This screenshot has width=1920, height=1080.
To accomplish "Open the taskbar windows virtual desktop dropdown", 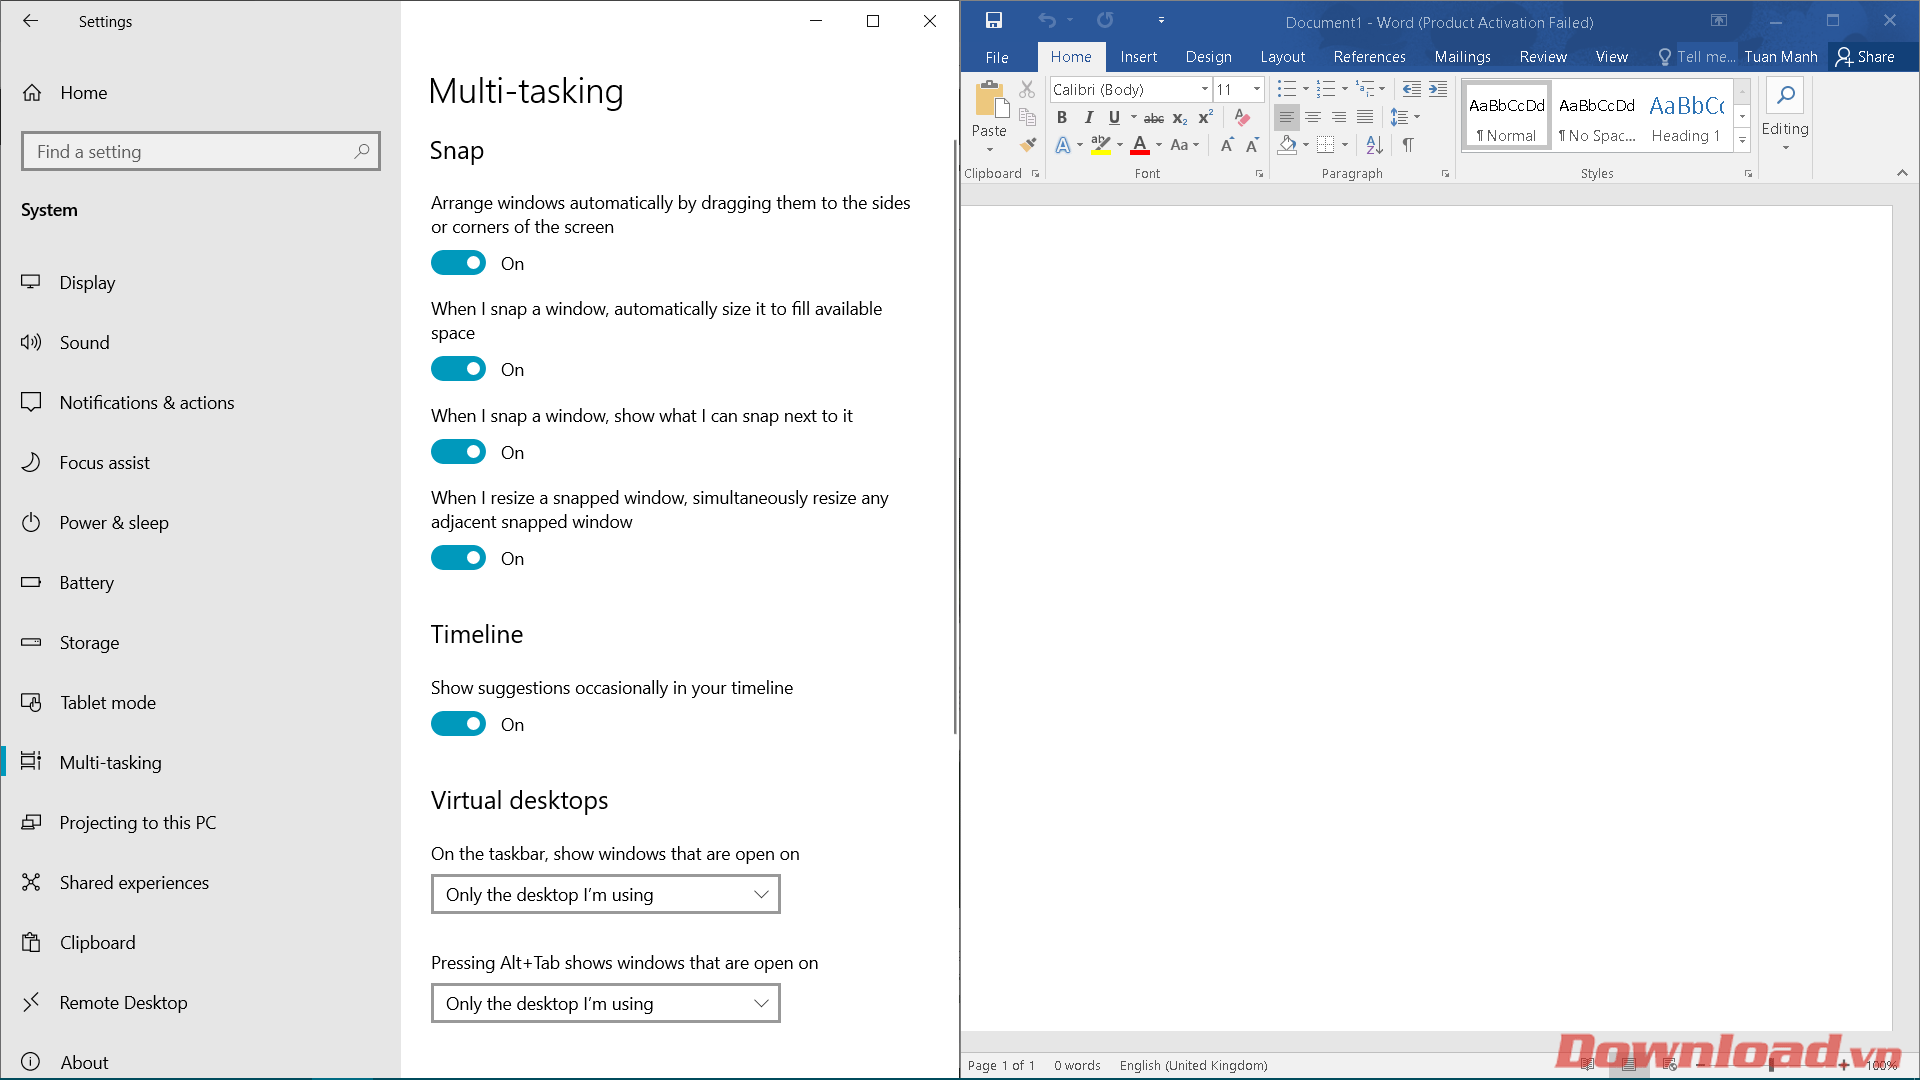I will pos(605,894).
